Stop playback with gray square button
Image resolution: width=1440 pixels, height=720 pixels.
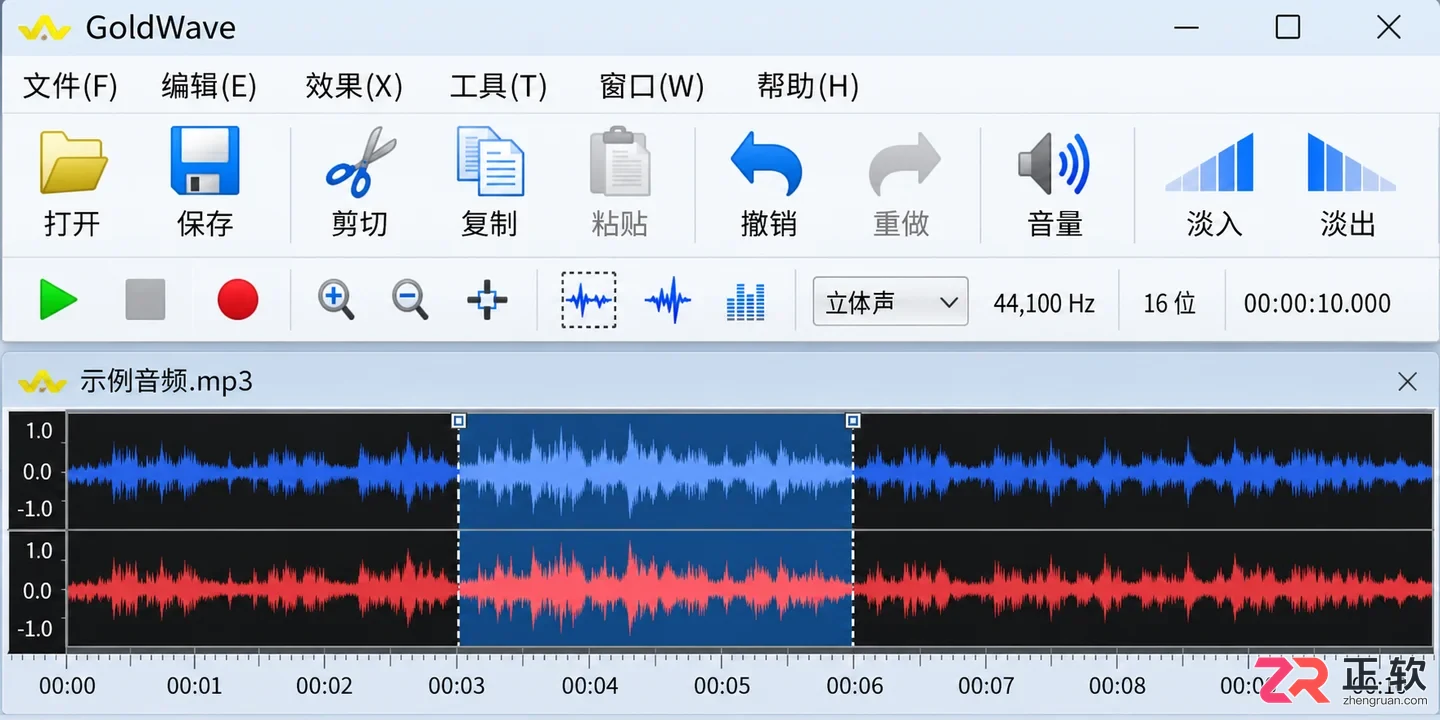coord(145,300)
